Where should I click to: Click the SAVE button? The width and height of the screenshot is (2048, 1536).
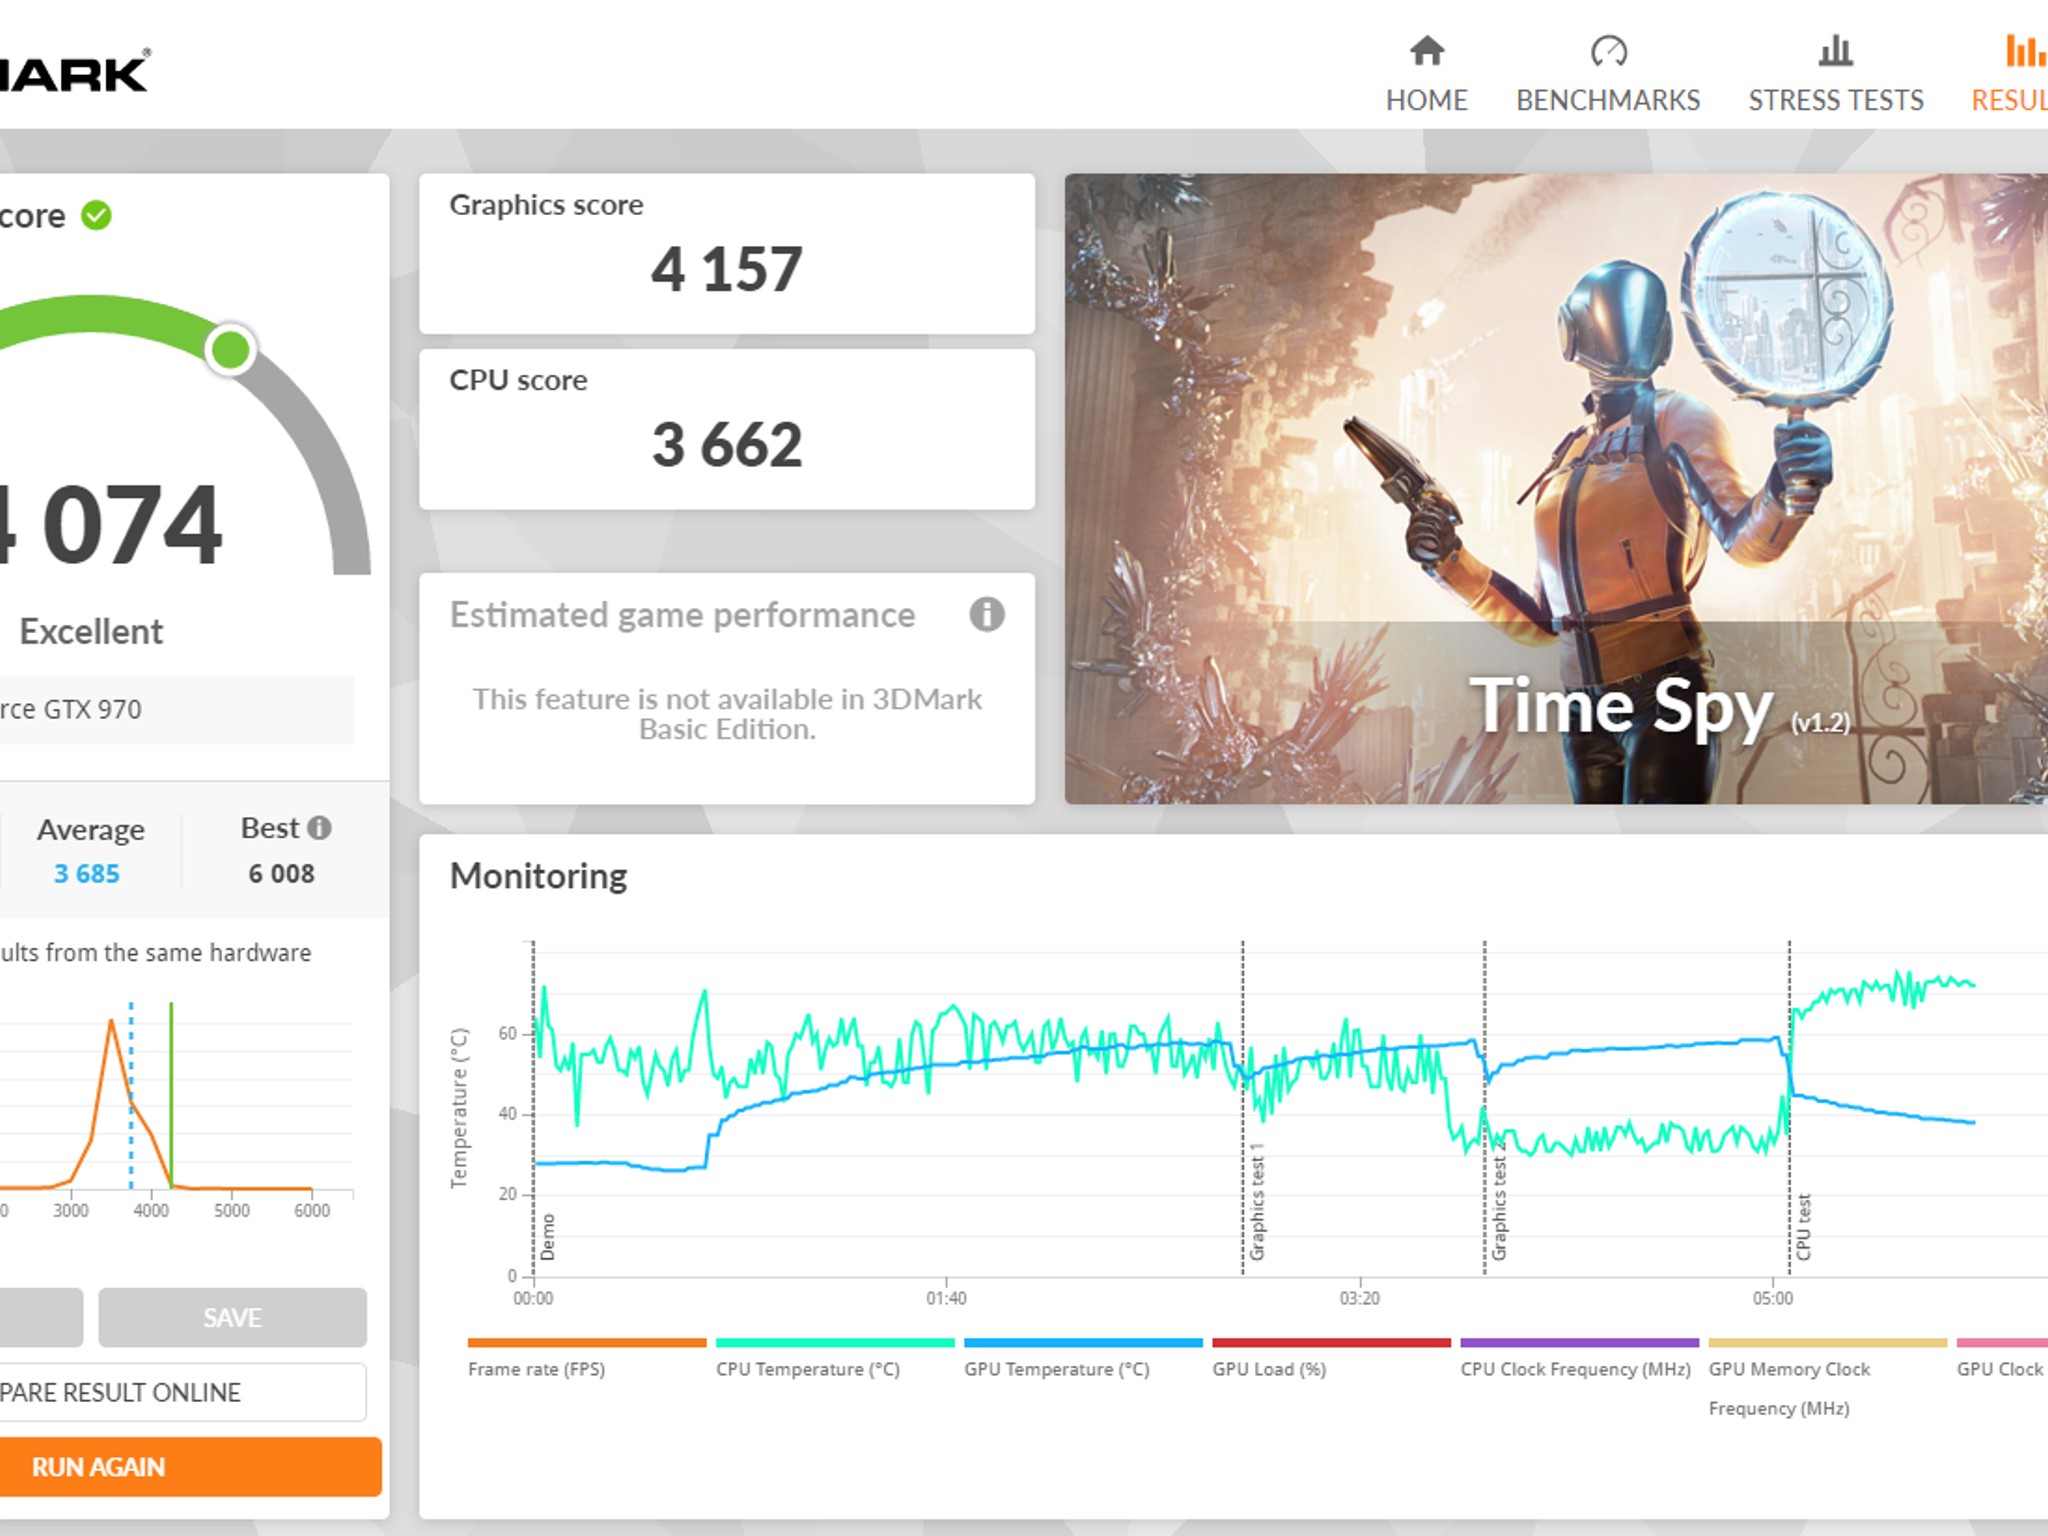click(x=232, y=1317)
